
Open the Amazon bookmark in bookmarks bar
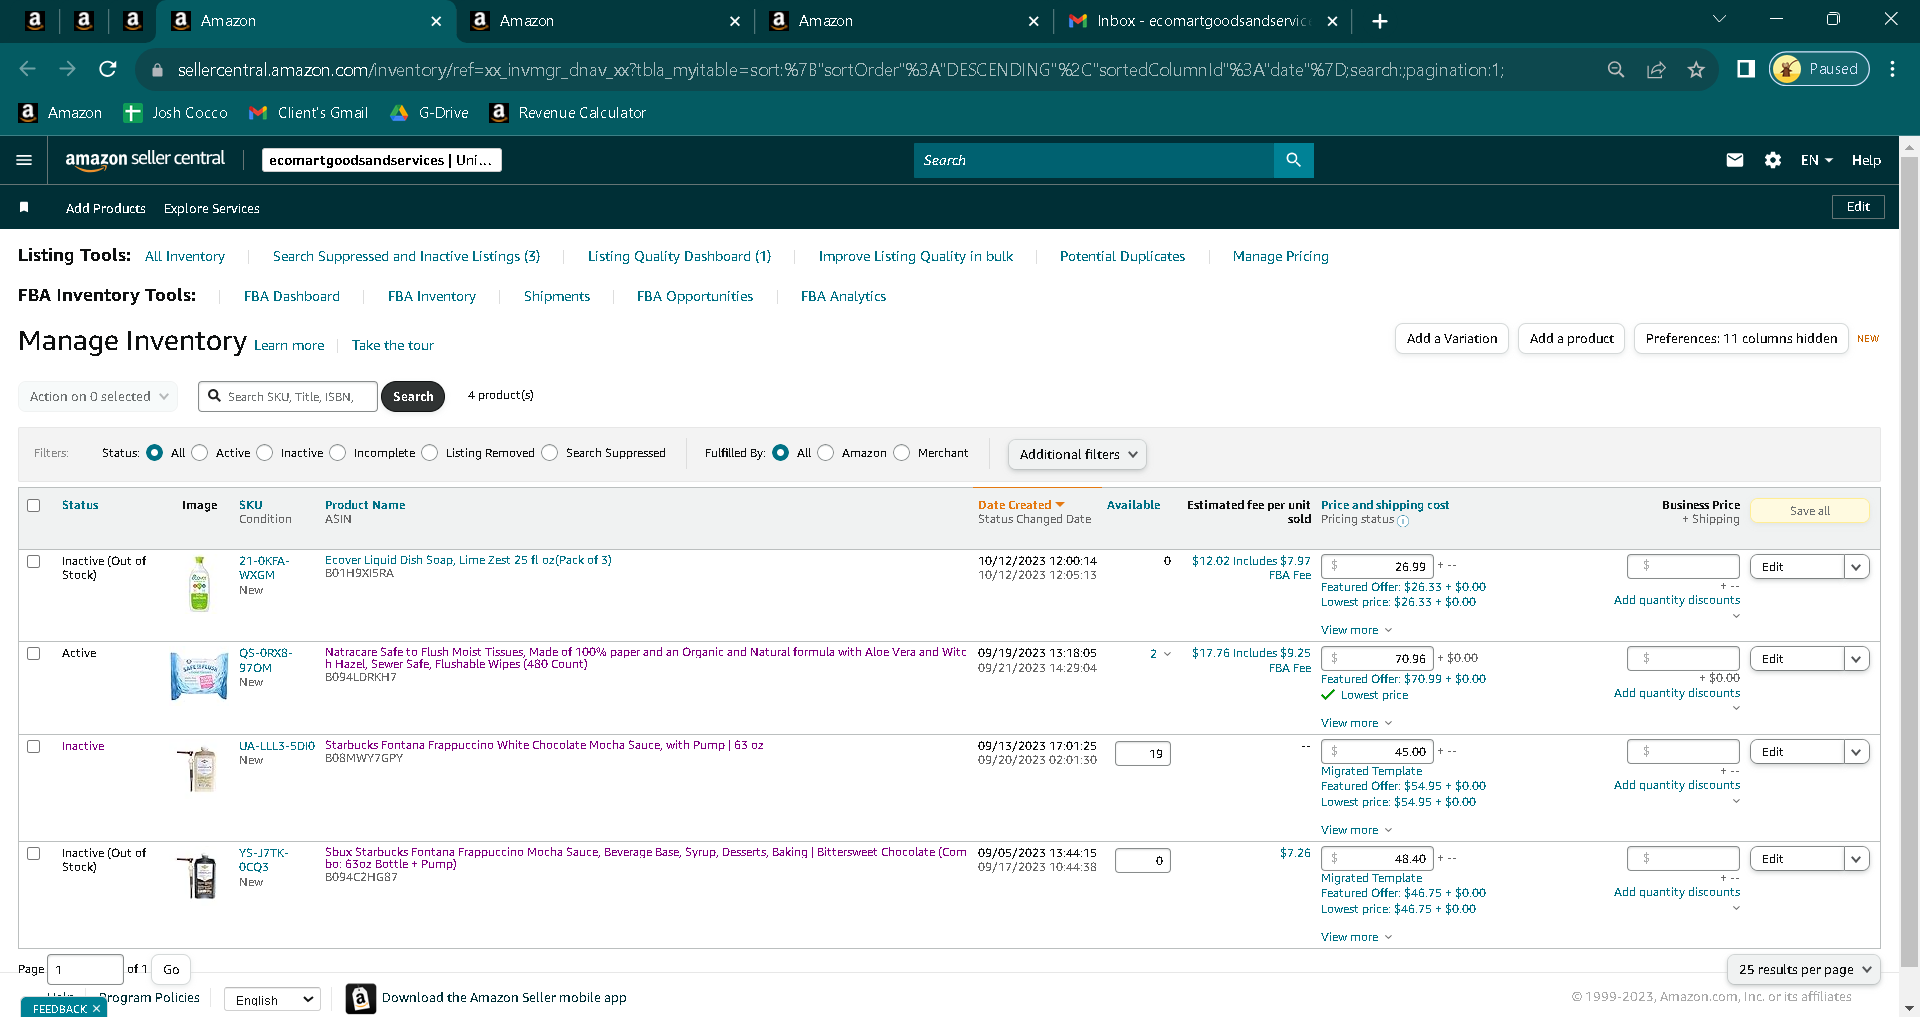coord(61,113)
